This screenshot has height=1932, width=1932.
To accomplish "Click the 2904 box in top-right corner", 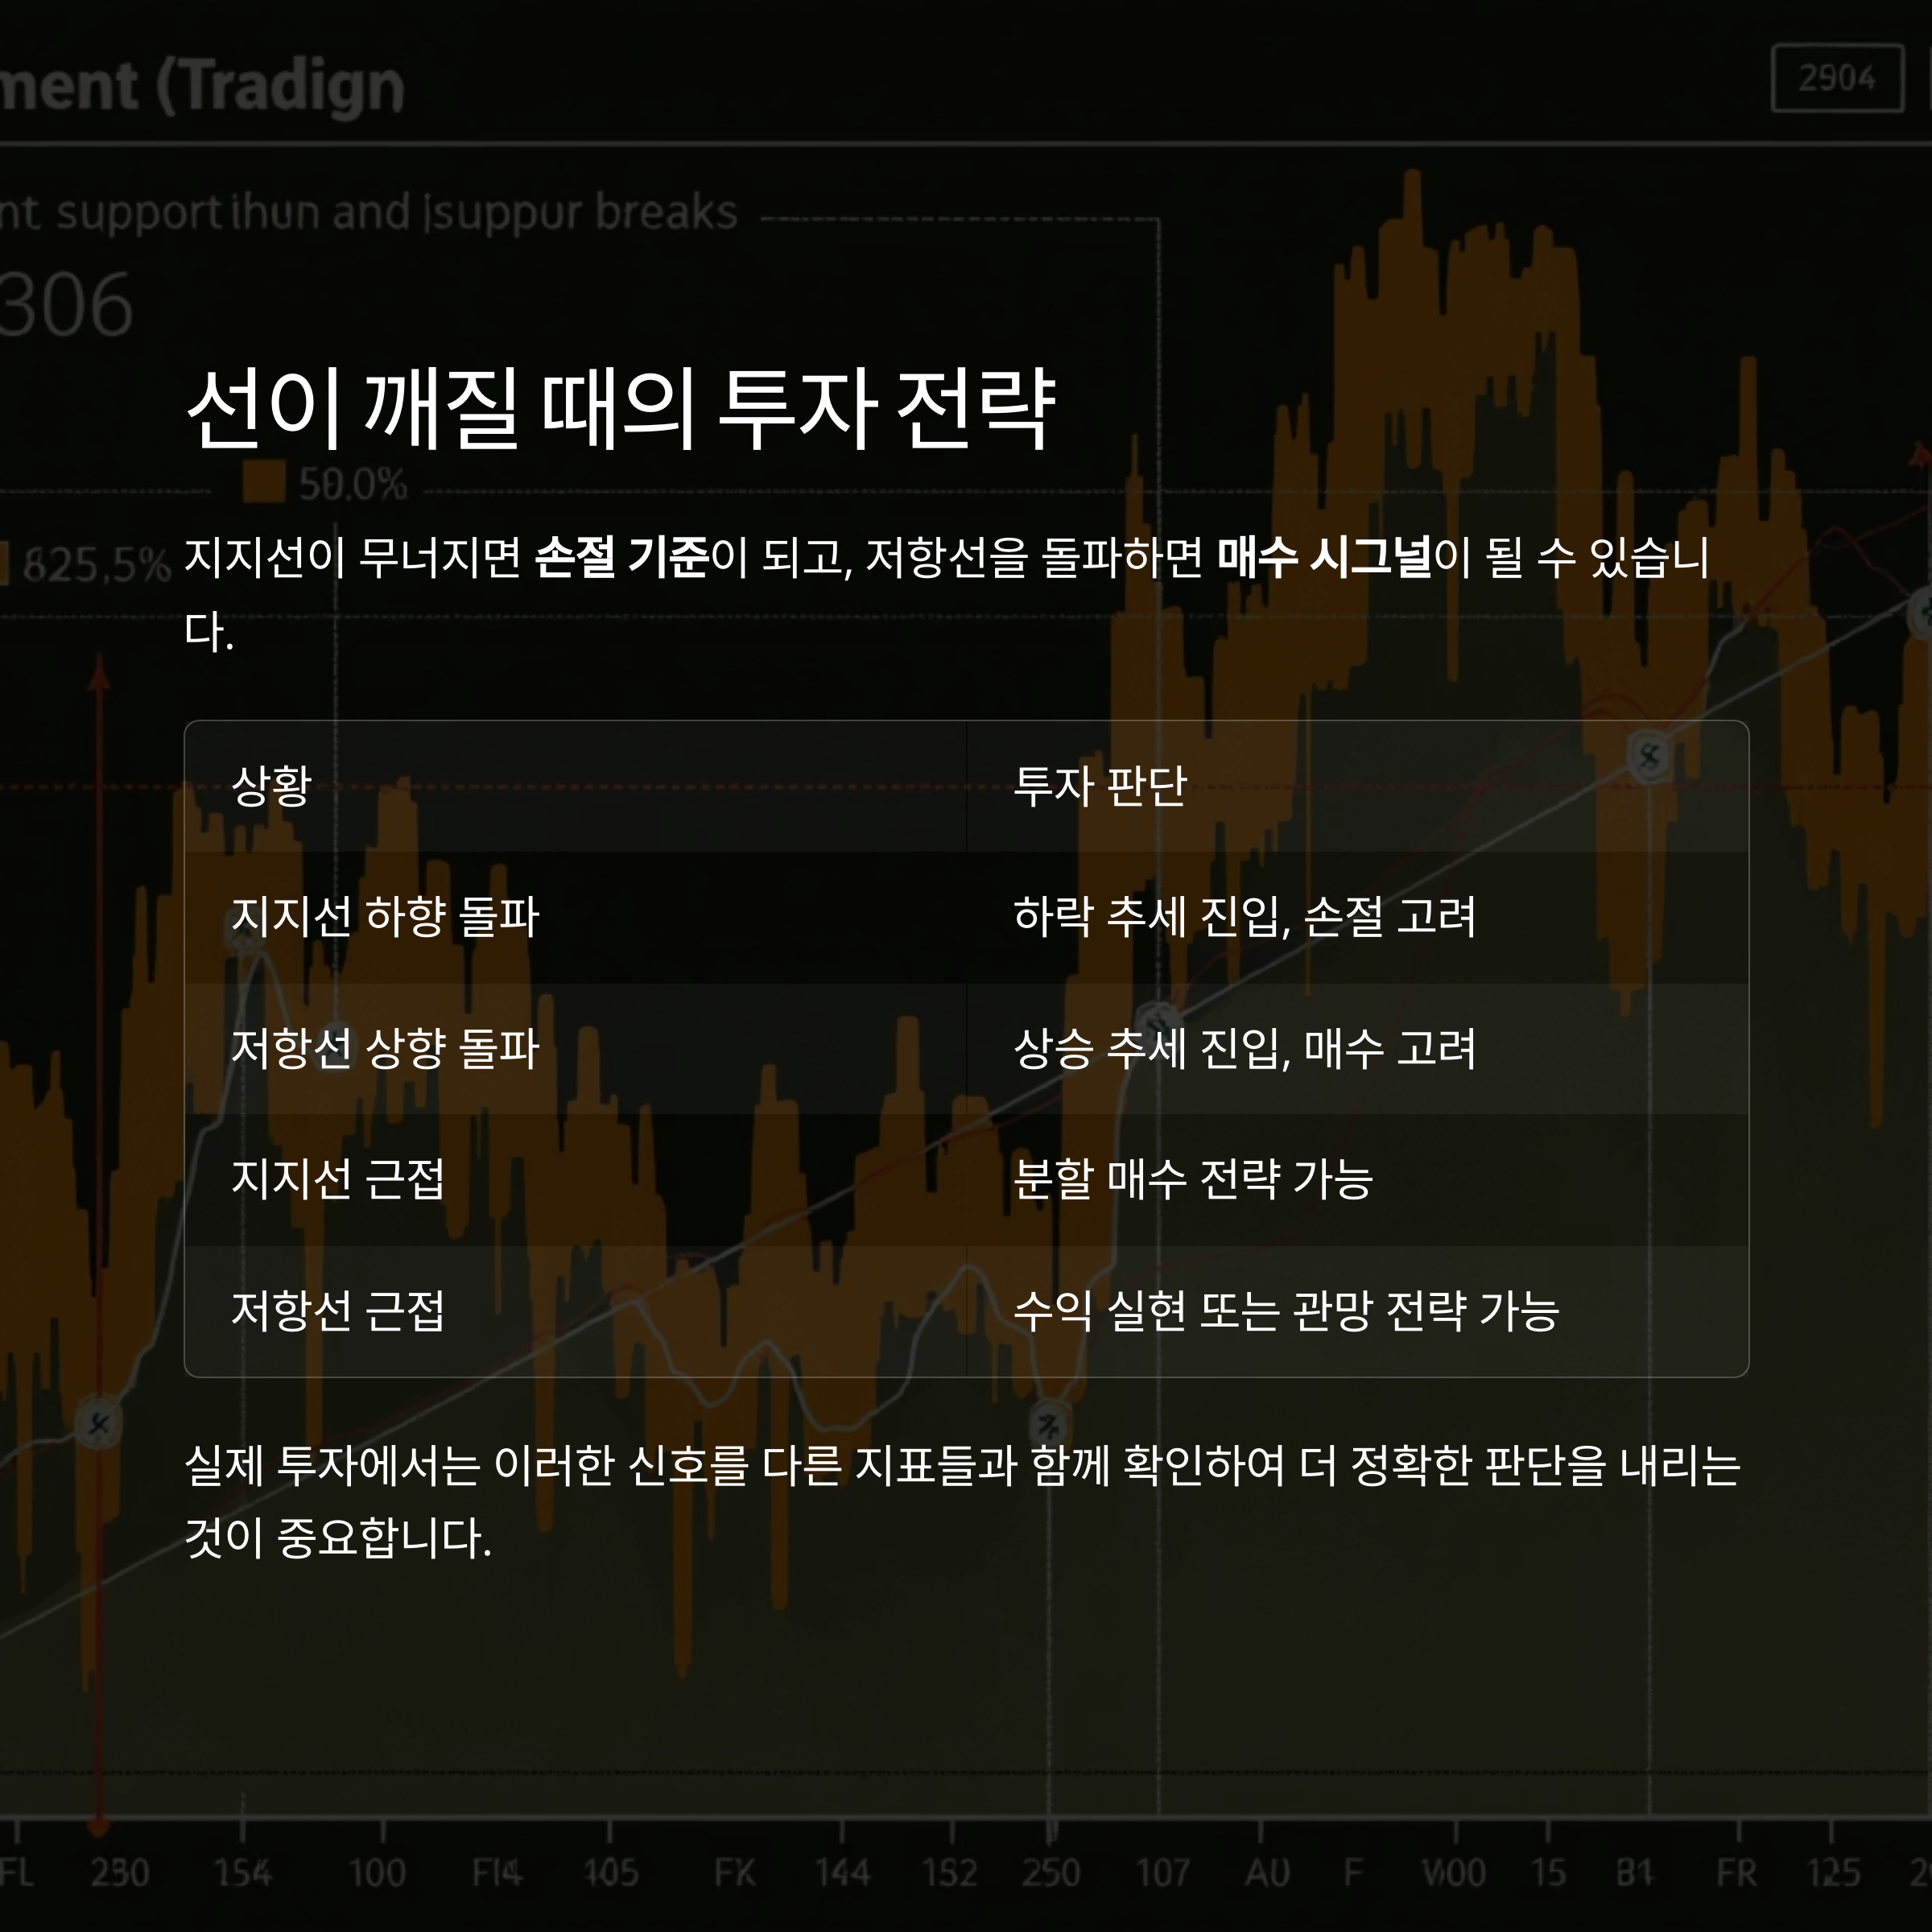I will click(1836, 78).
